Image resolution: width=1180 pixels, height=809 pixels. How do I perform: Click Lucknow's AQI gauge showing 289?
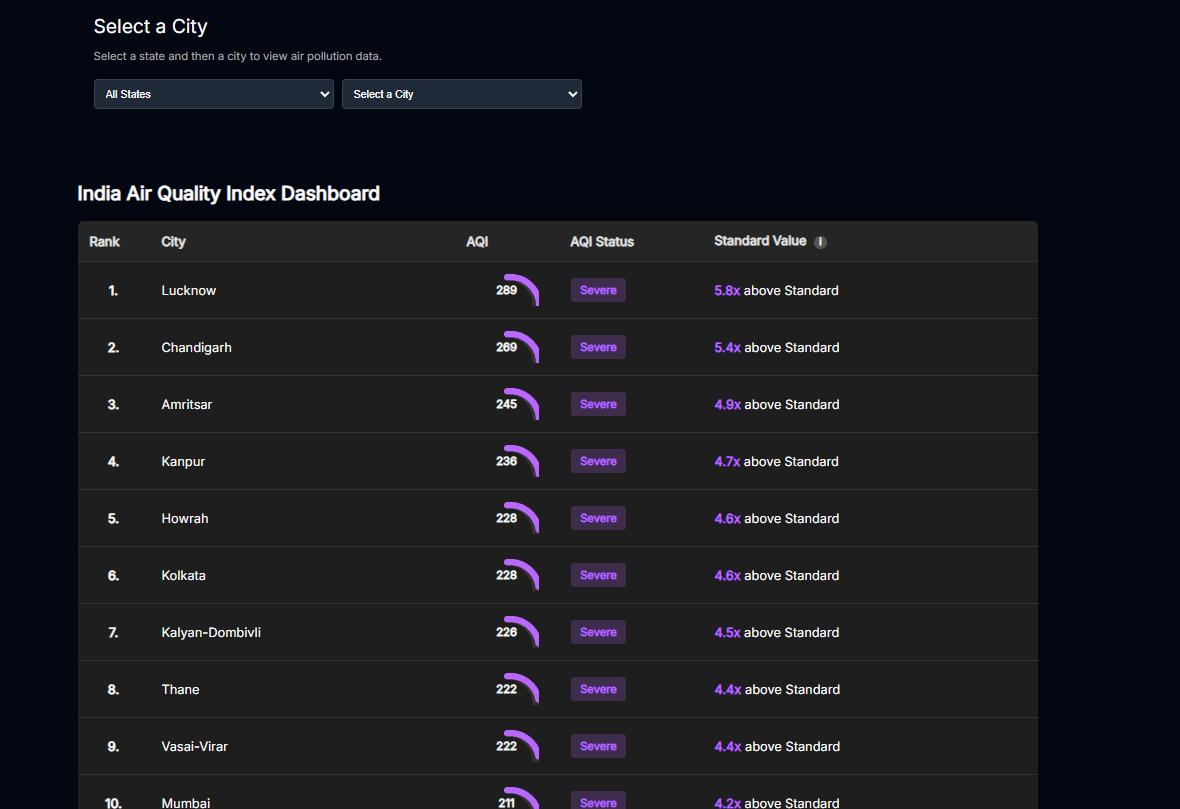pos(518,291)
